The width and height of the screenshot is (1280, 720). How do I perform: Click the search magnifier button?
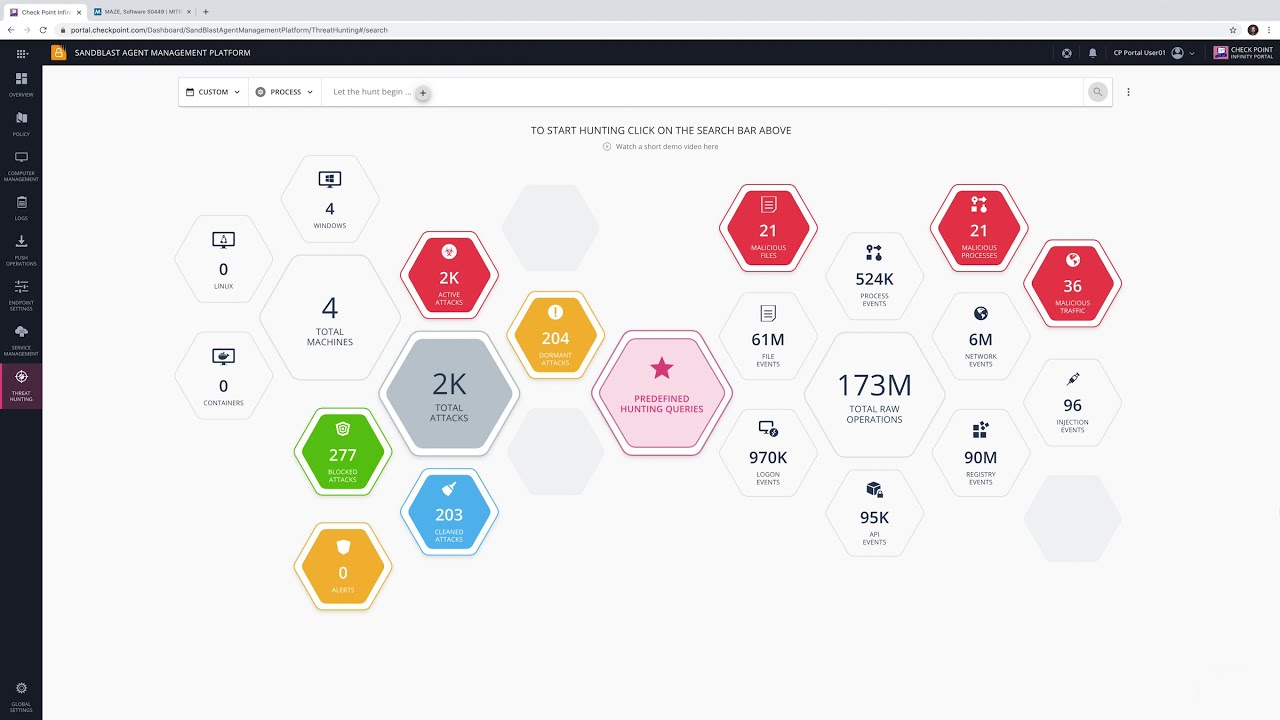click(x=1098, y=92)
